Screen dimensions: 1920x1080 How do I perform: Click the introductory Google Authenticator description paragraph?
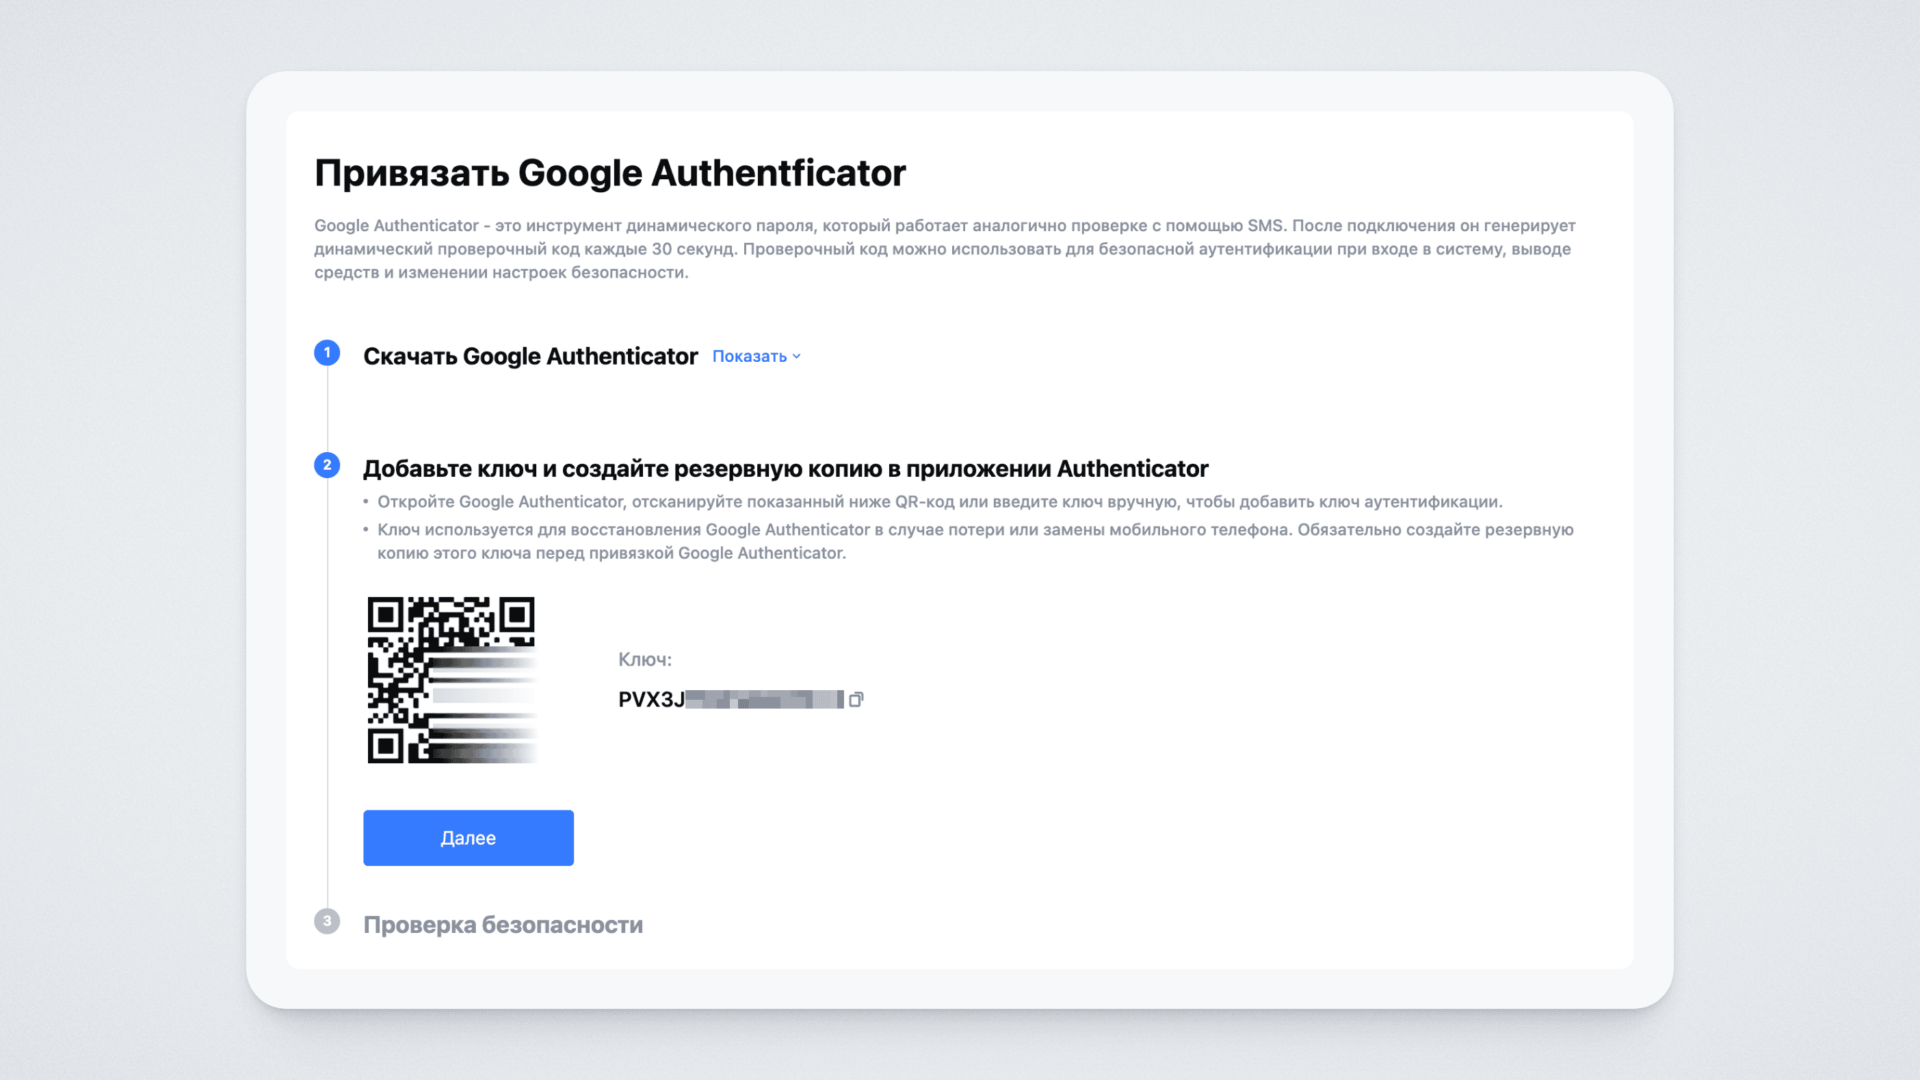click(x=944, y=249)
